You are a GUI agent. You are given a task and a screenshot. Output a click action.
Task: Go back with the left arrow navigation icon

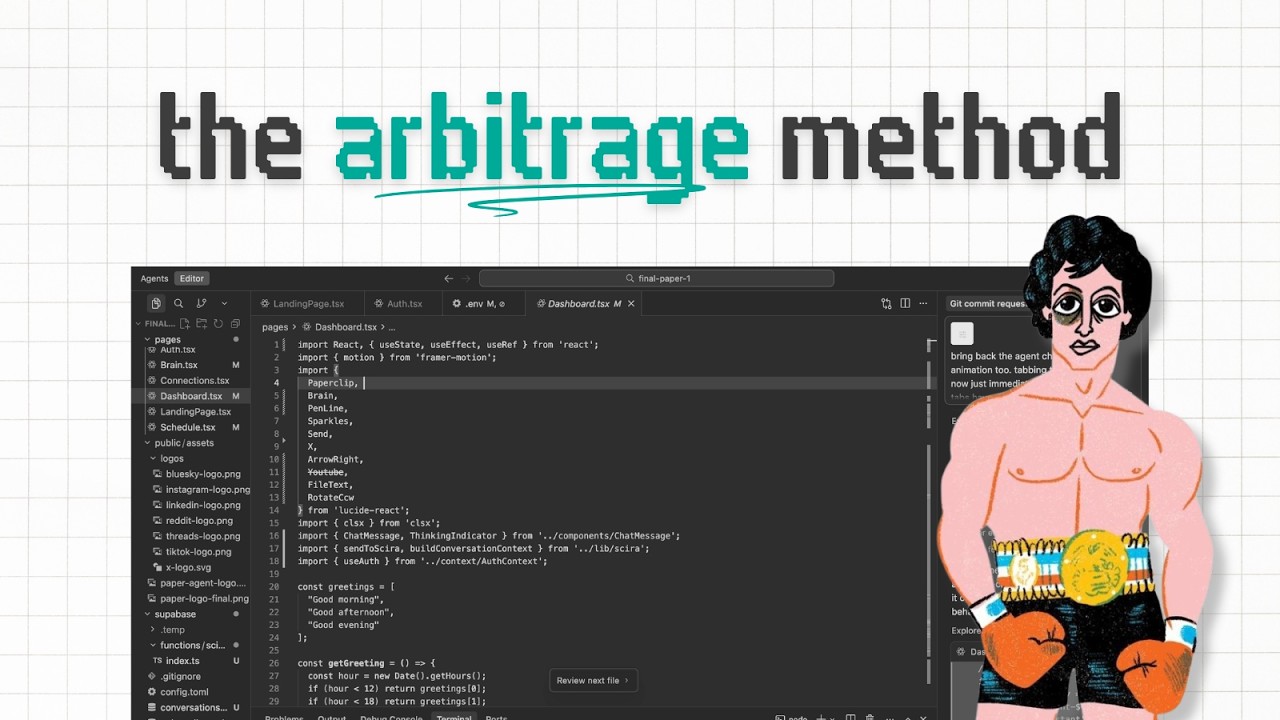tap(448, 279)
